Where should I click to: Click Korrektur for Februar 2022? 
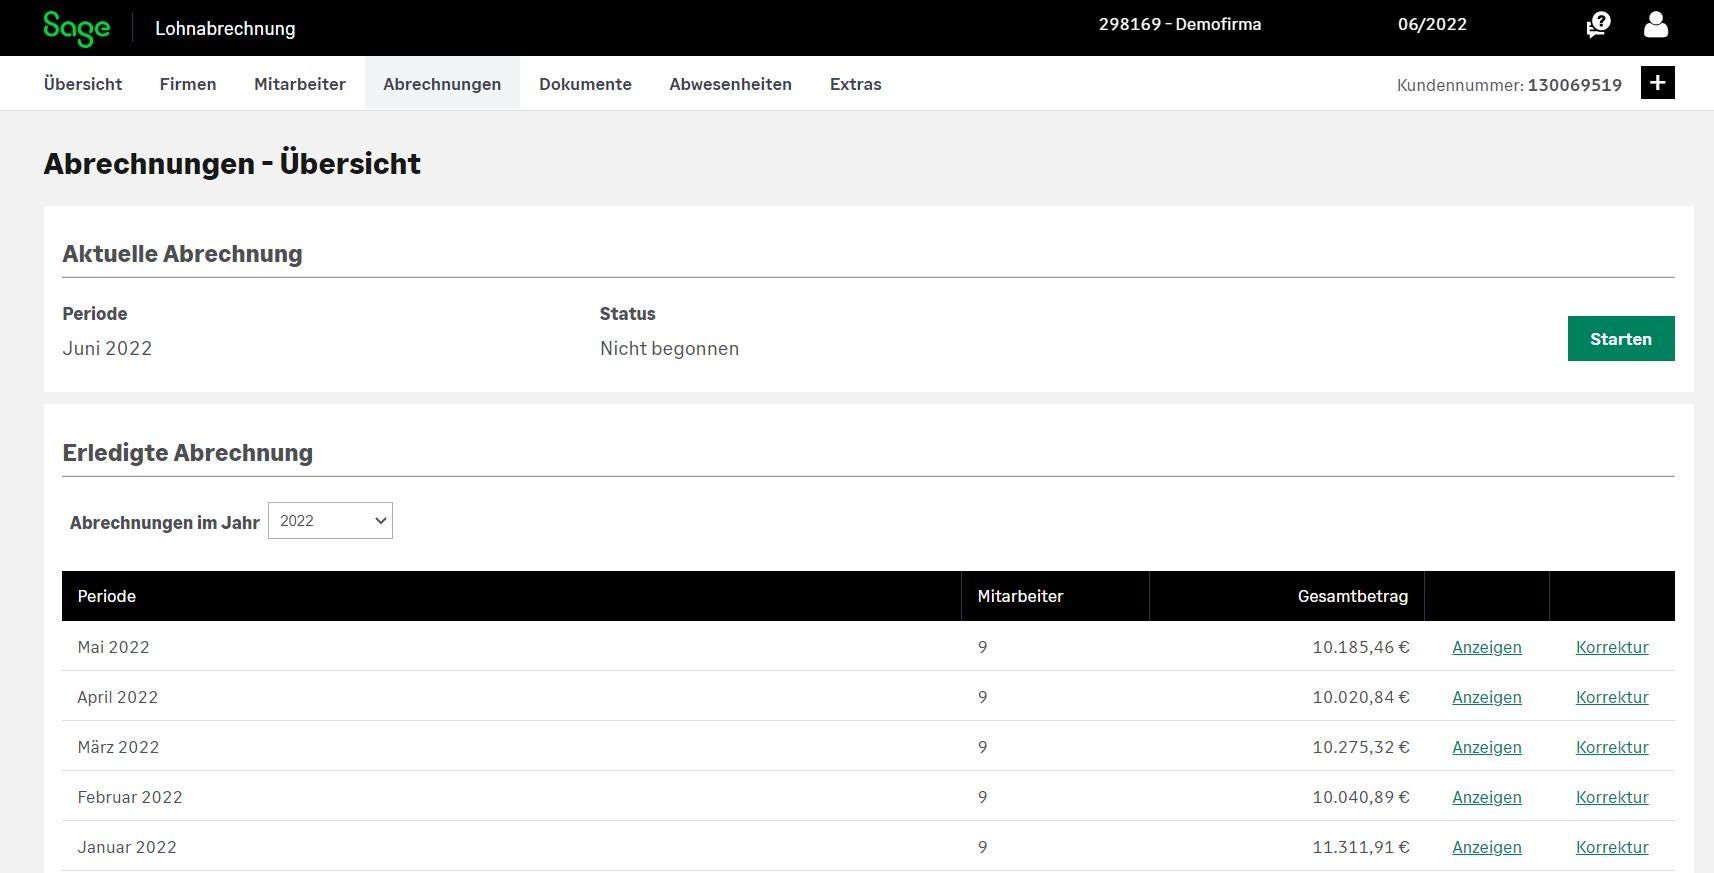click(1612, 797)
